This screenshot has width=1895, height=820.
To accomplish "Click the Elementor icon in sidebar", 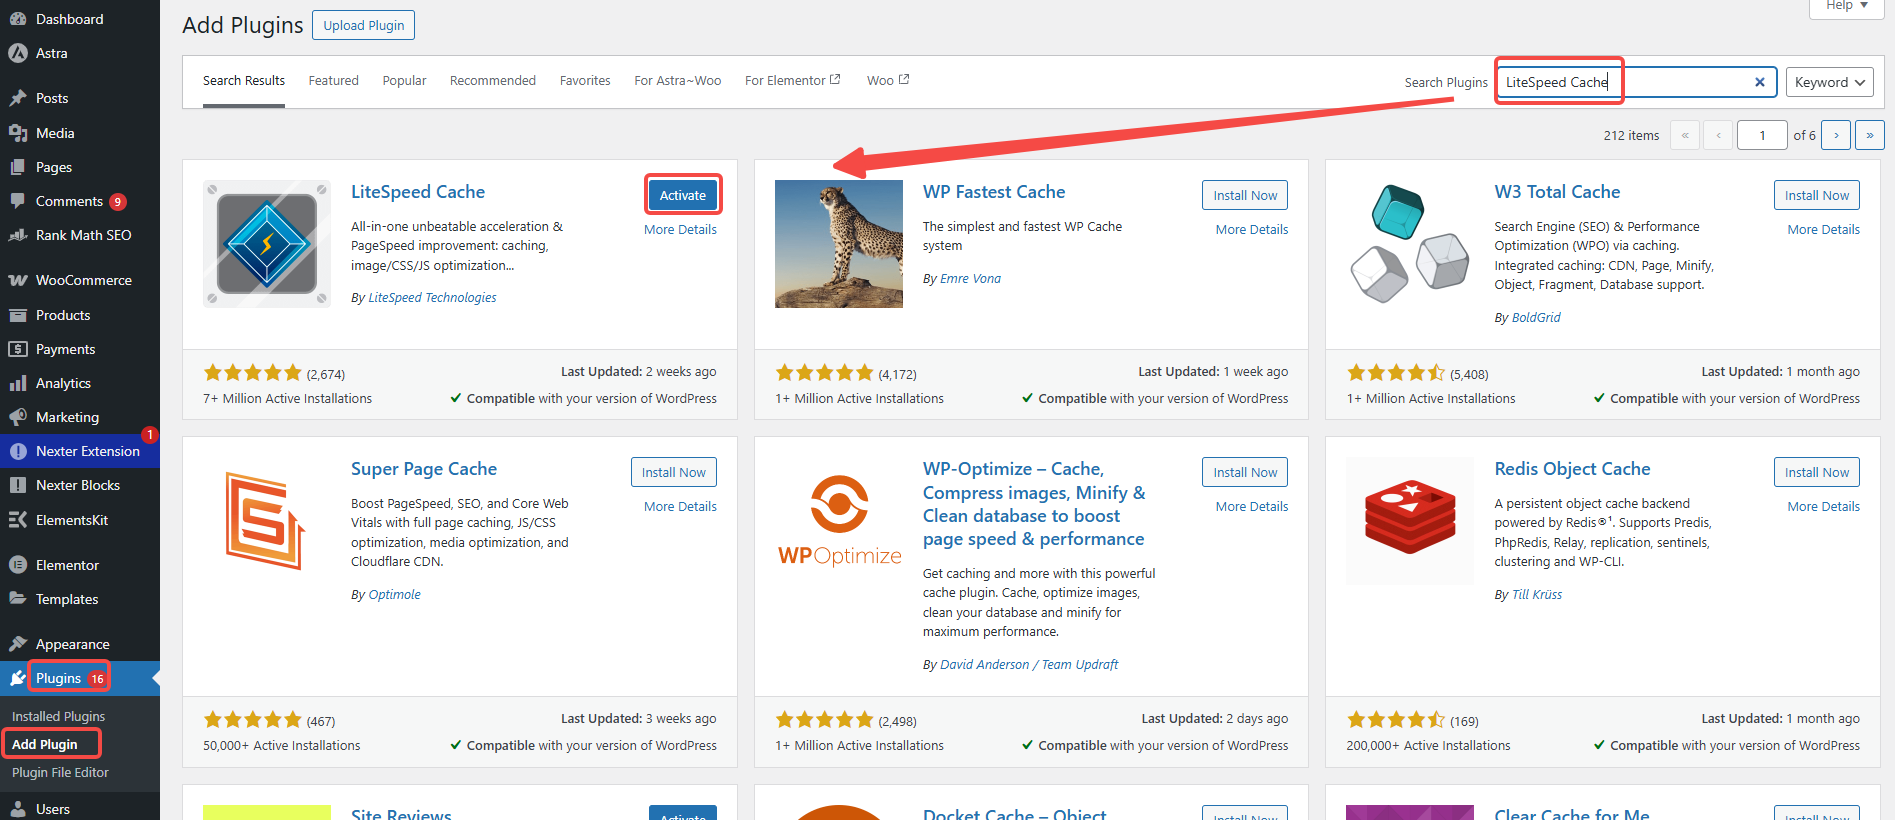I will [18, 565].
